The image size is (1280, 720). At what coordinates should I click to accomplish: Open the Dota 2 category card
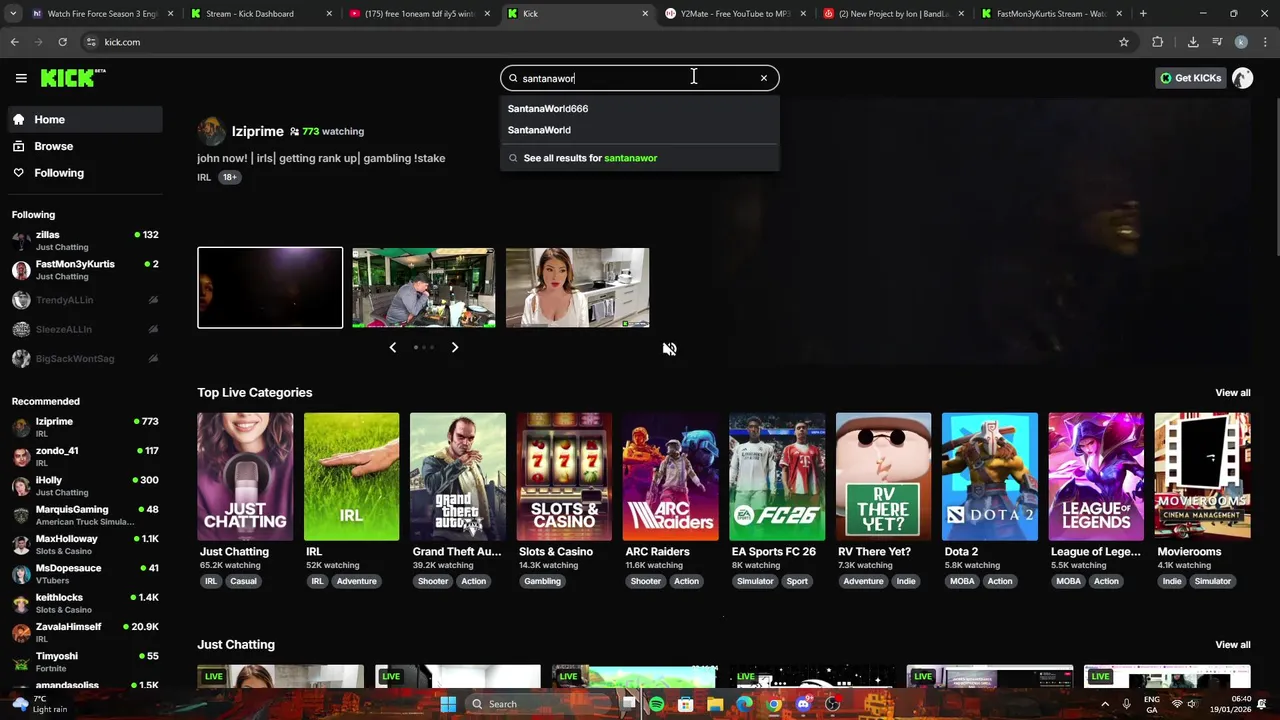tap(990, 476)
